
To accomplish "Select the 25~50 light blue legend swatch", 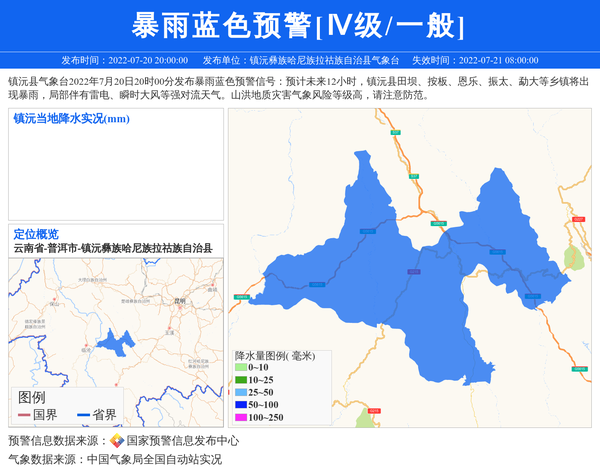I will click(241, 392).
